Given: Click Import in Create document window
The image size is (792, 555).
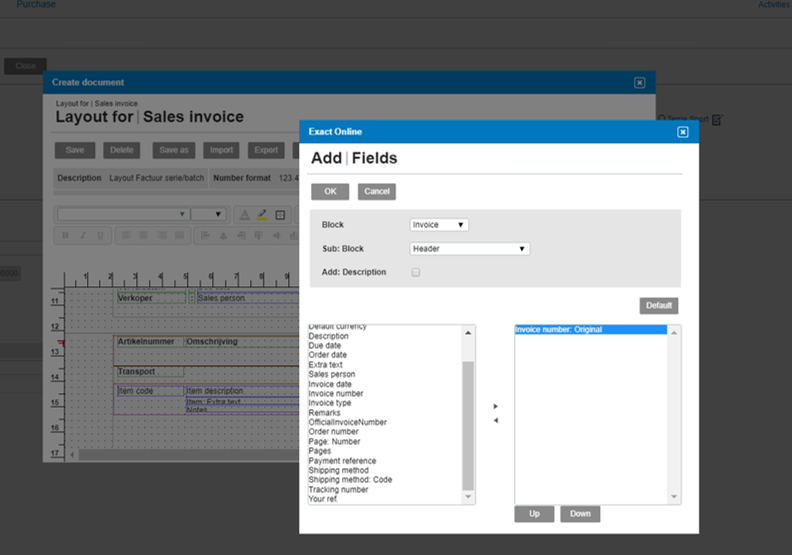Looking at the screenshot, I should pyautogui.click(x=221, y=150).
